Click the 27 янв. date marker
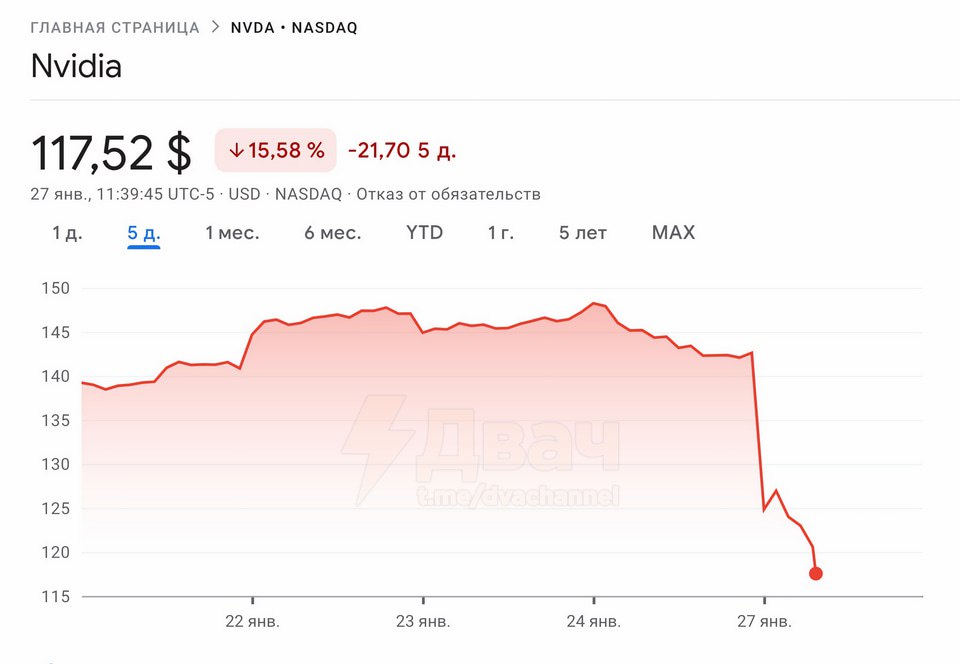The image size is (960, 664). 764,621
